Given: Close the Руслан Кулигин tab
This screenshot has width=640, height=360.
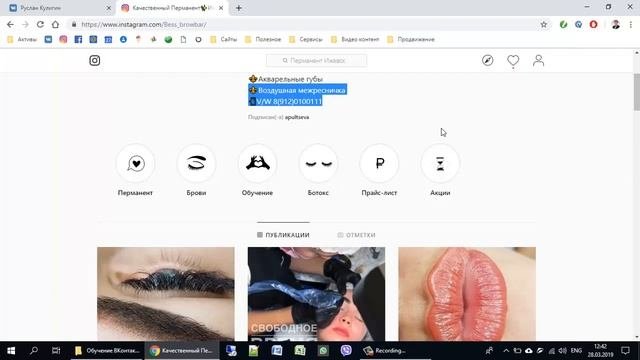Looking at the screenshot, I should click(x=109, y=8).
